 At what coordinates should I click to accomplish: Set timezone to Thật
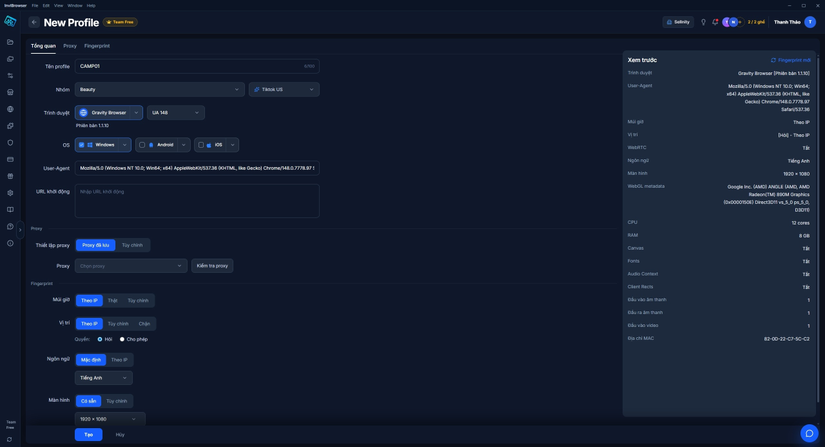click(x=113, y=301)
